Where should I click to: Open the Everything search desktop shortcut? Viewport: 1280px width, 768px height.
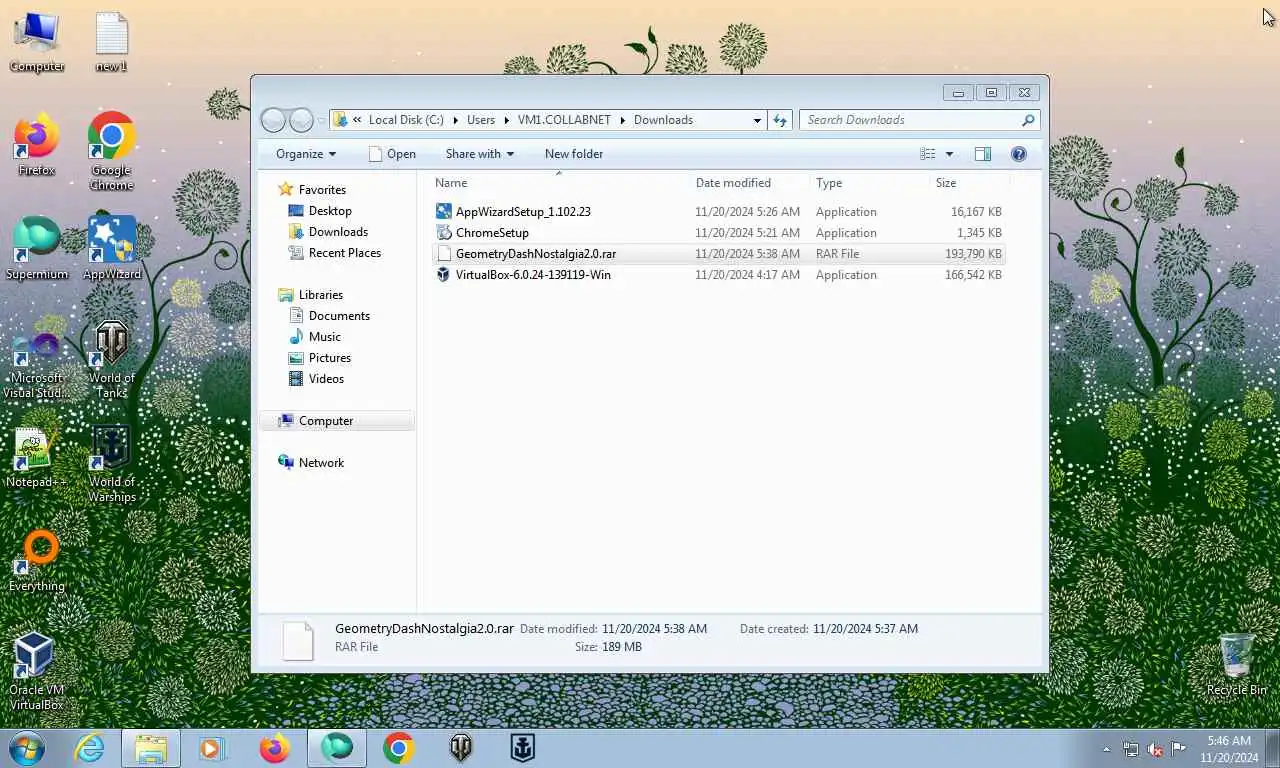coord(37,562)
